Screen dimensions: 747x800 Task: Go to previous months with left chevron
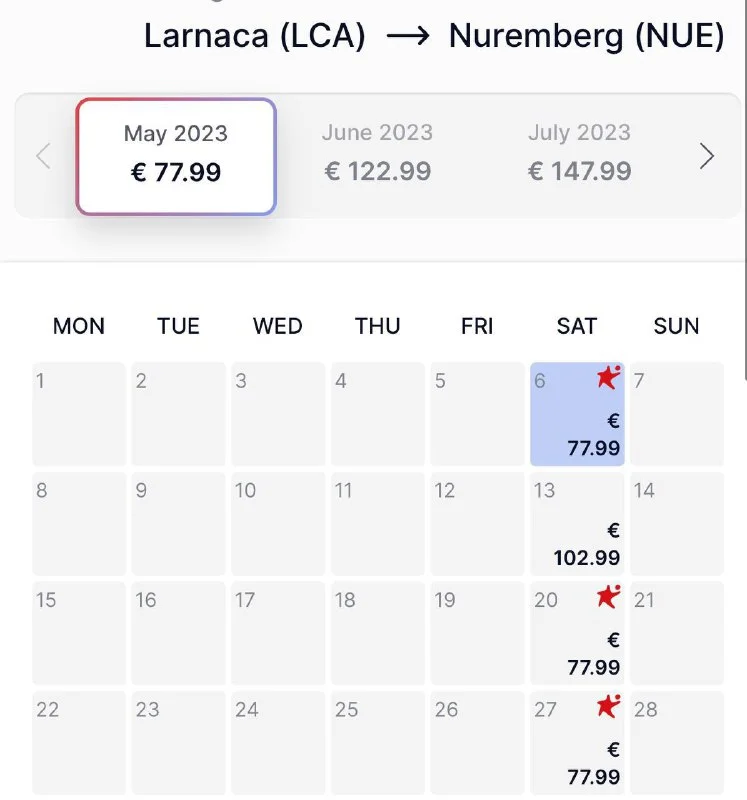(x=43, y=156)
